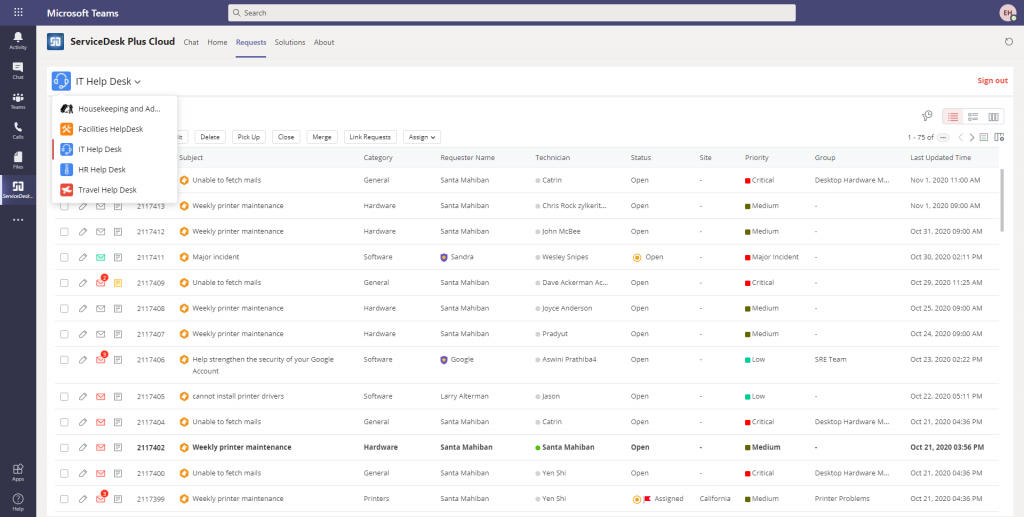Switch to the column (kanban) view icon
The image size is (1024, 517).
(993, 117)
